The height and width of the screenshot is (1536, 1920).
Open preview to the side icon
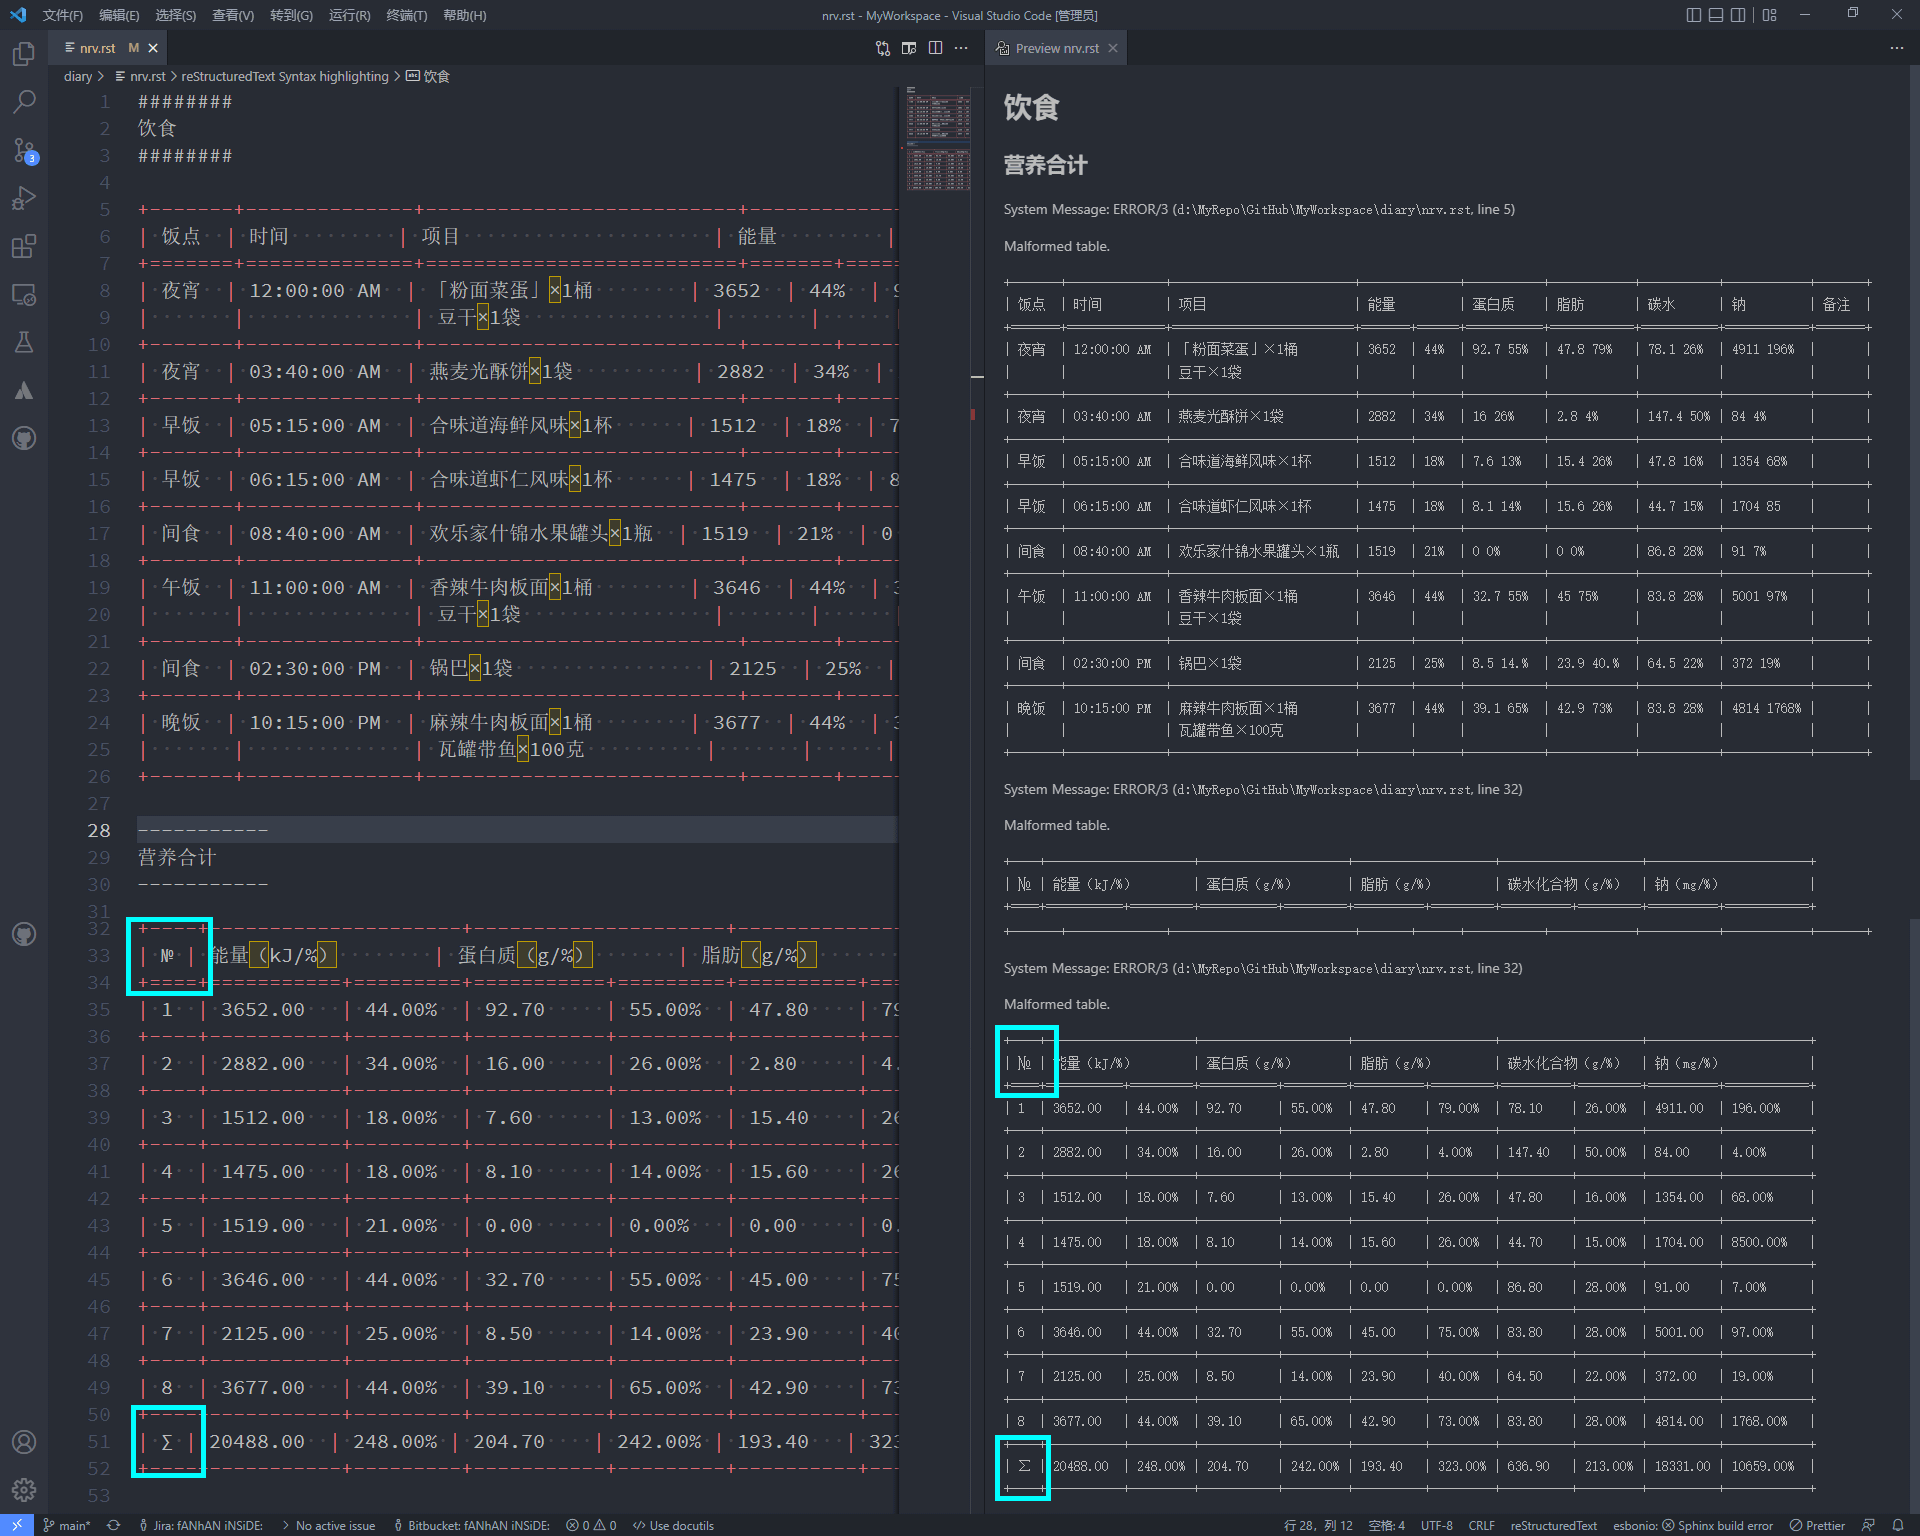909,48
